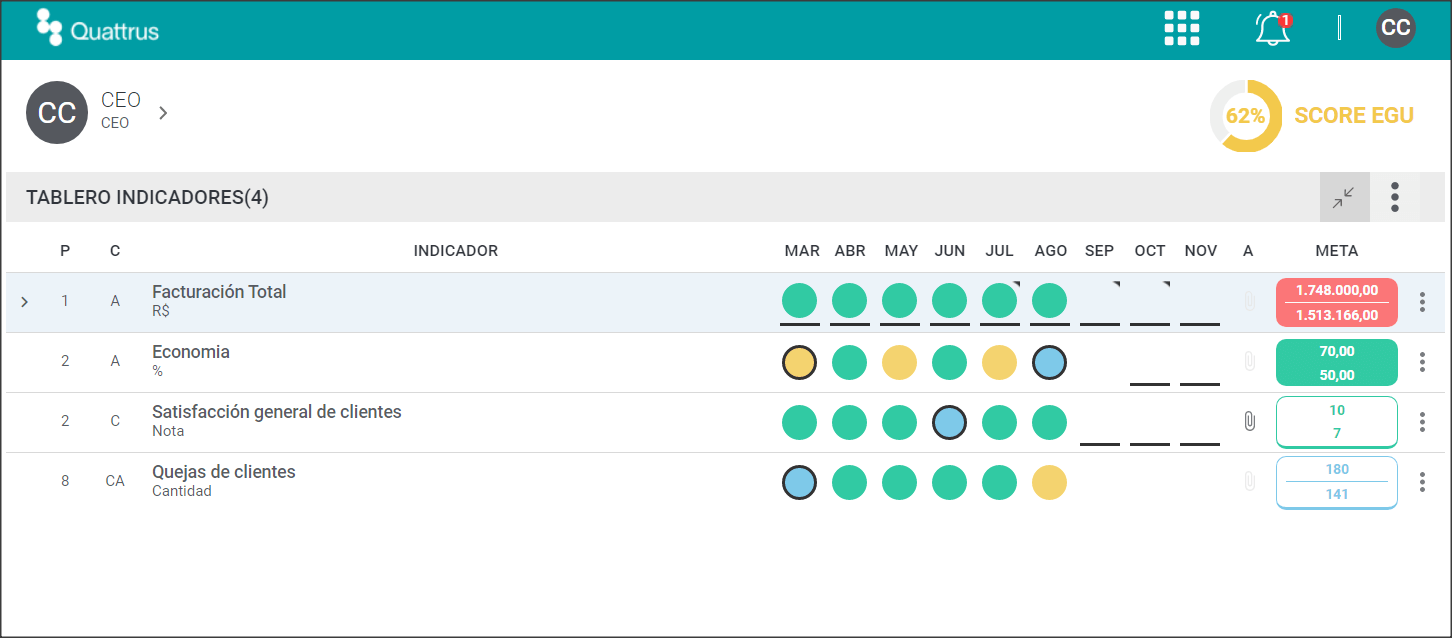The height and width of the screenshot is (638, 1452).
Task: Open the apps grid menu
Action: (1182, 28)
